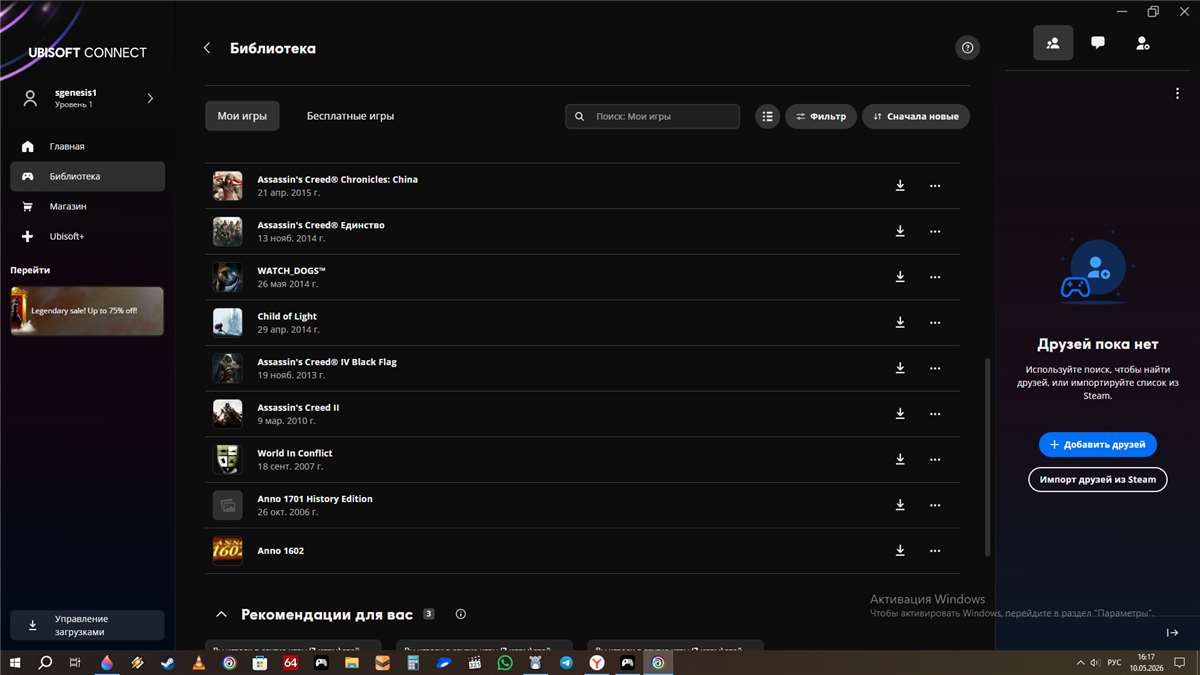This screenshot has height=675, width=1200.
Task: Open WhatsApp from the taskbar
Action: [505, 662]
